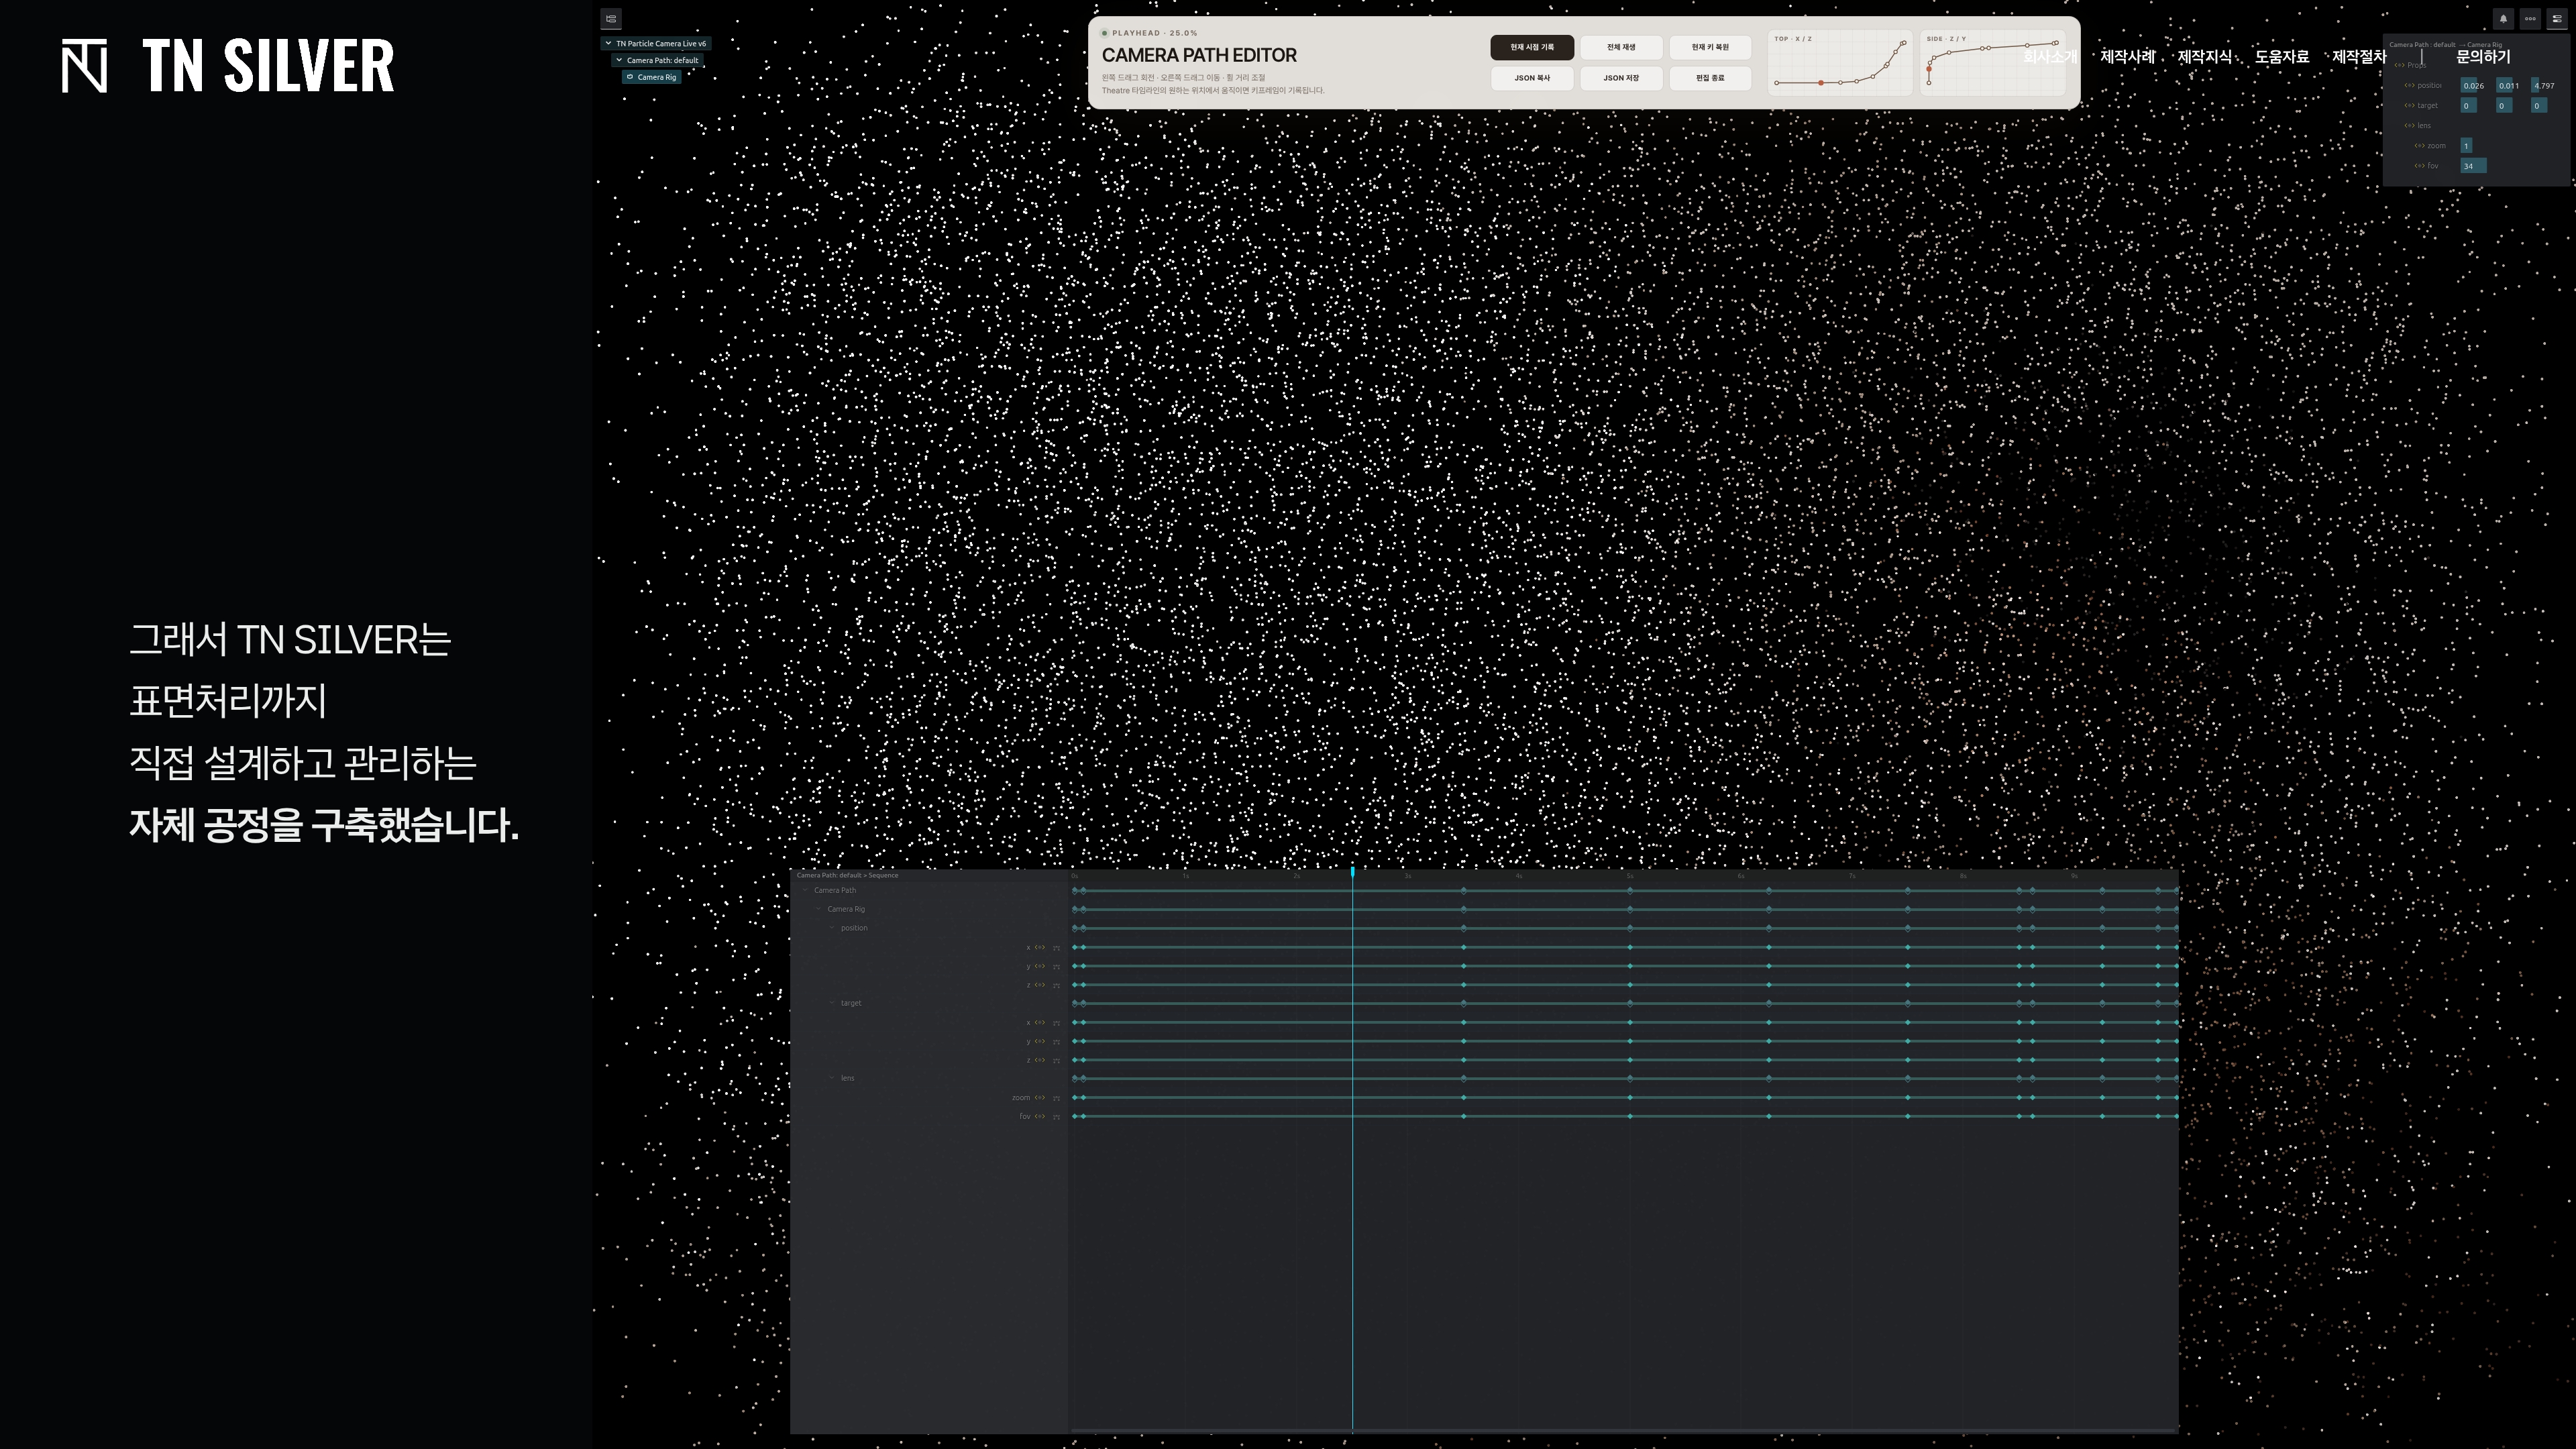Collapse the Camera Path row in timeline
The image size is (2576, 1449).
[x=805, y=890]
